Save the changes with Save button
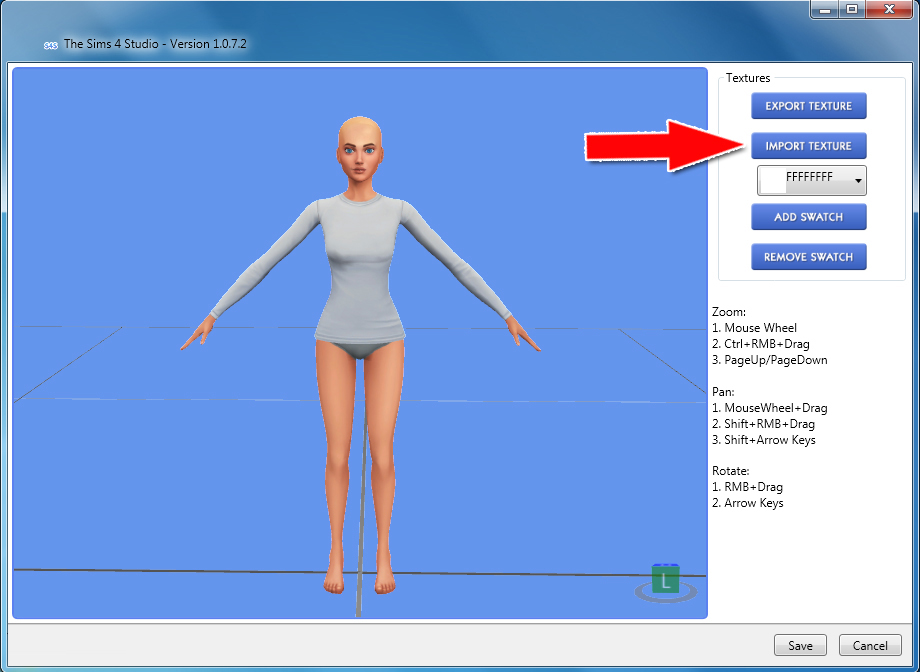Screen dimensions: 920x672 (800, 646)
